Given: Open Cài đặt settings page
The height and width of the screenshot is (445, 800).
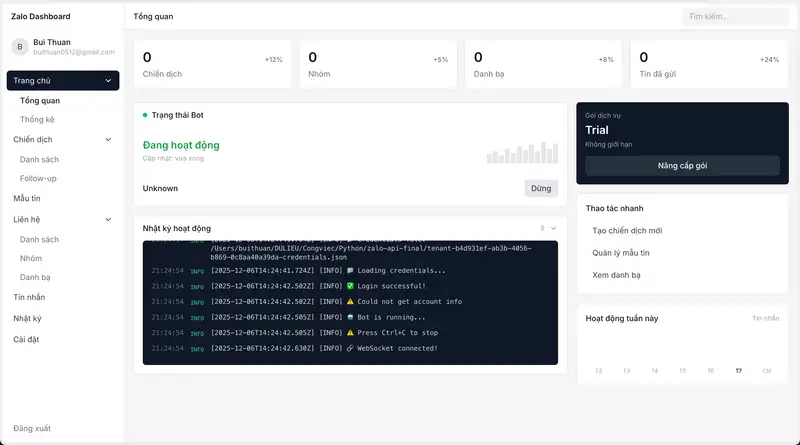Looking at the screenshot, I should (x=26, y=339).
